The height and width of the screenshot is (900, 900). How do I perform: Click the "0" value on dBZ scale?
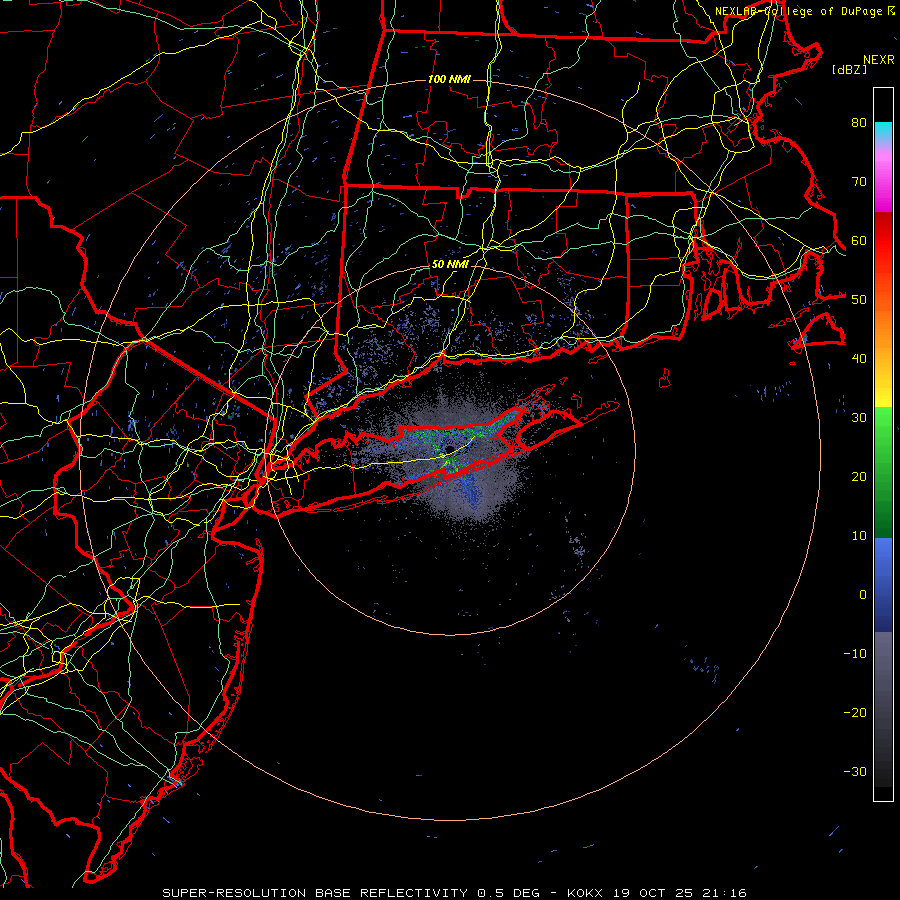tap(863, 595)
